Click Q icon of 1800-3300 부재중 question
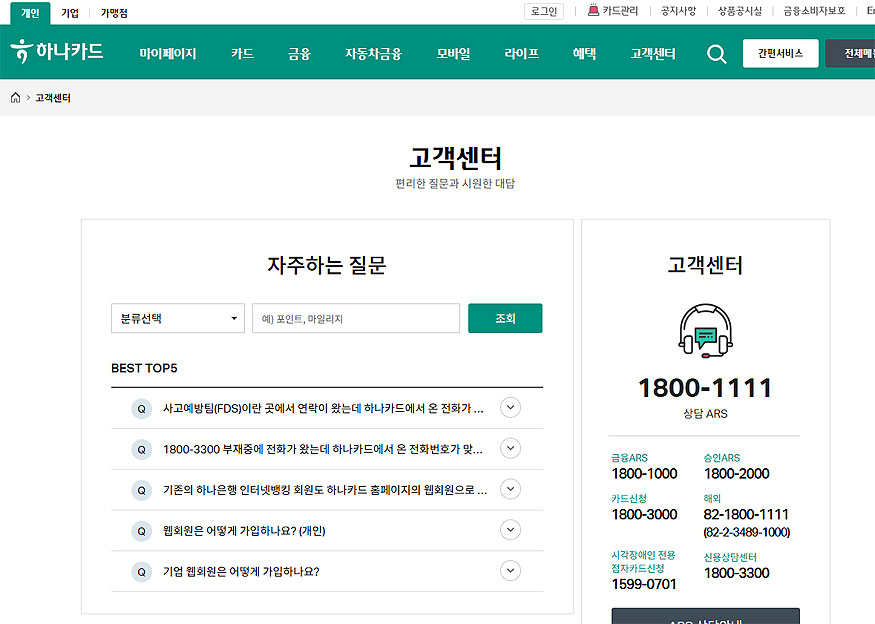The image size is (875, 624). click(141, 449)
